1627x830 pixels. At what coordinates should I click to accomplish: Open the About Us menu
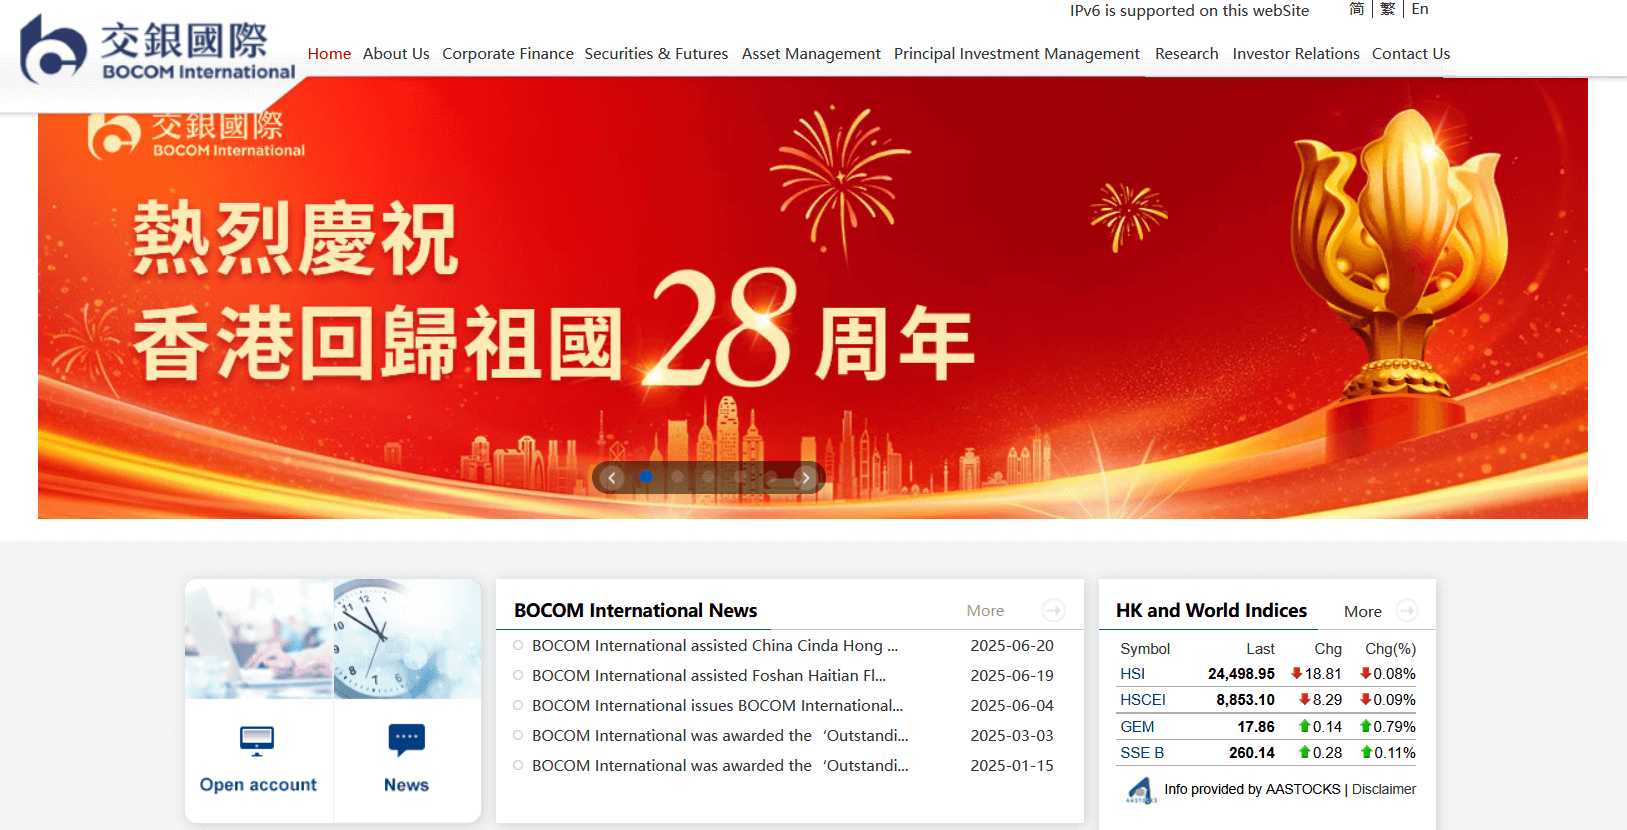[396, 54]
